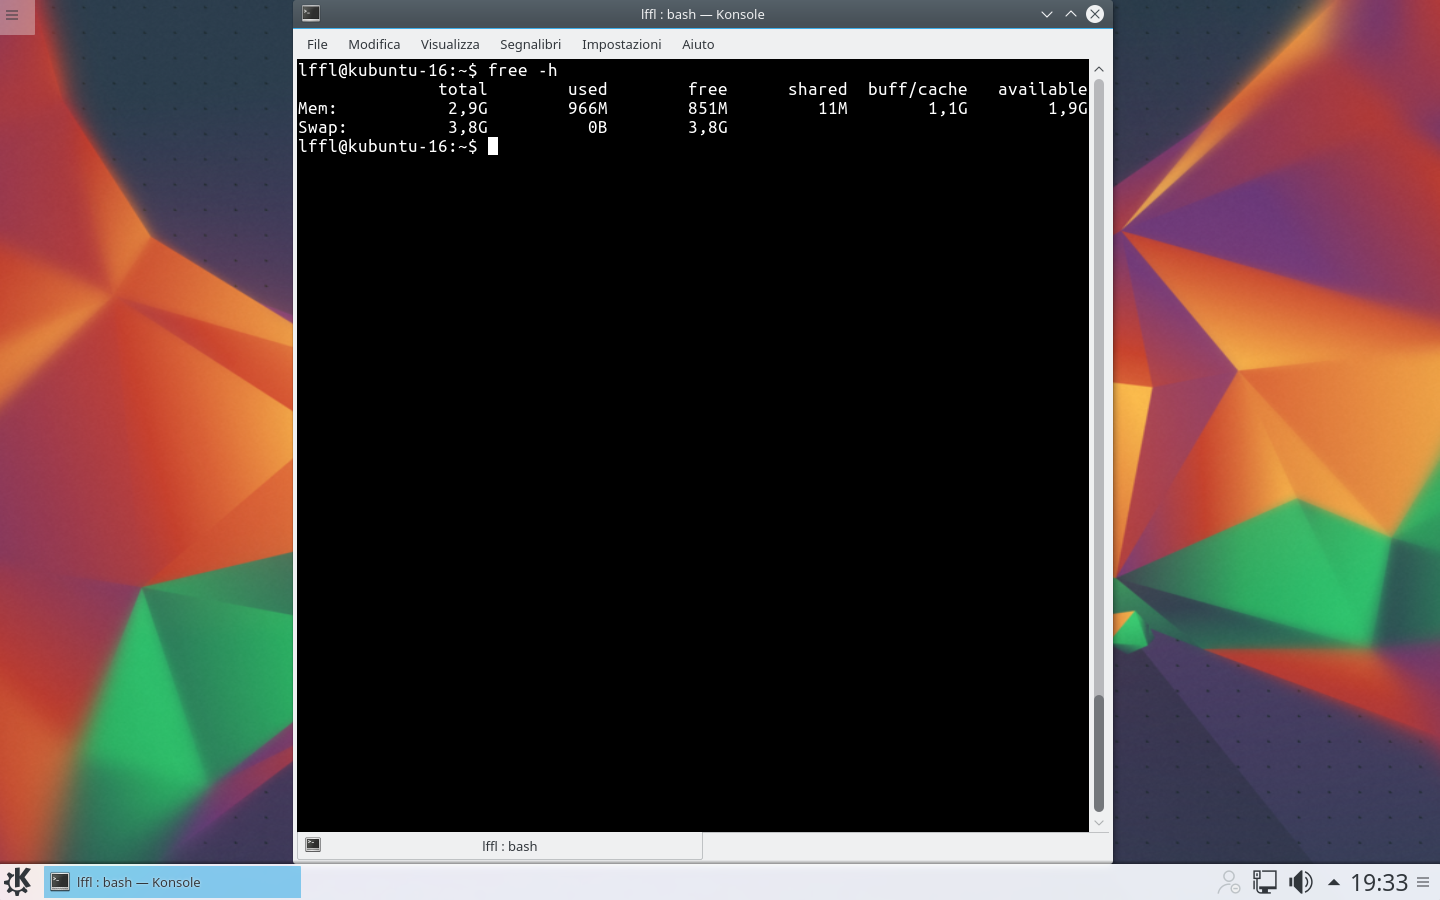This screenshot has height=900, width=1440.
Task: Click the network icon in the system tray
Action: point(1264,882)
